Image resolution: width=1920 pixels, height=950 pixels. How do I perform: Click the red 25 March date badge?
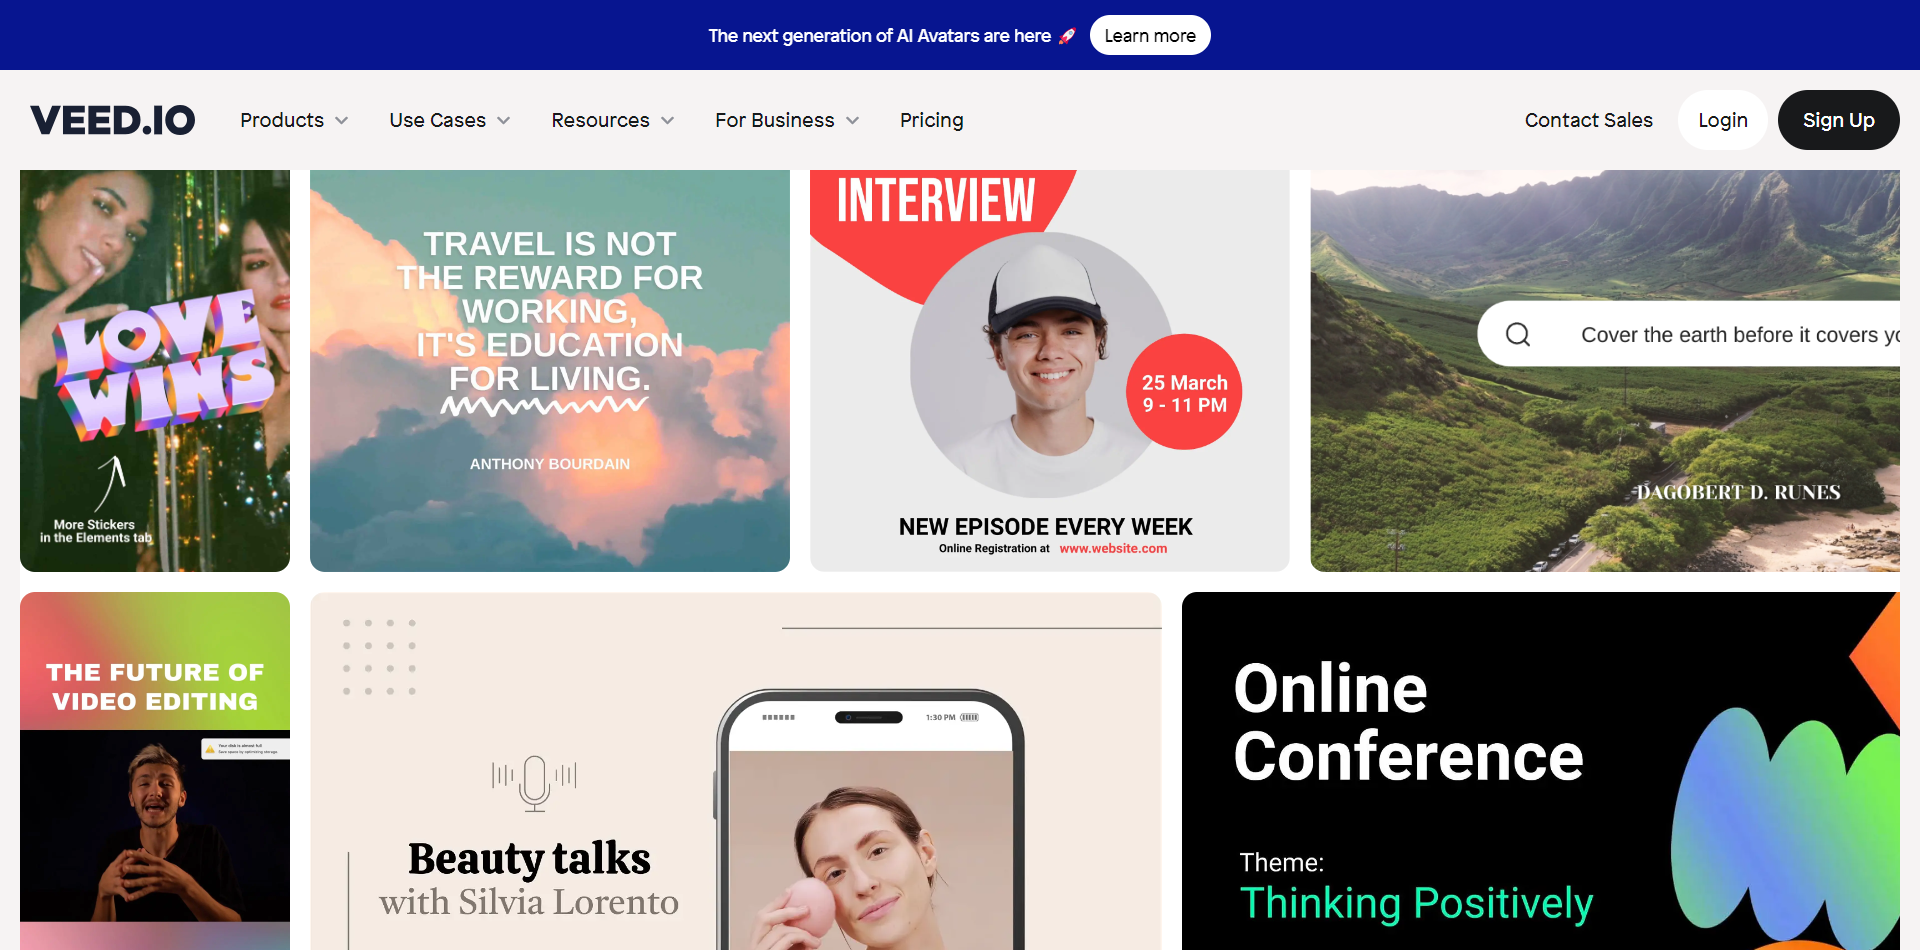click(x=1184, y=392)
